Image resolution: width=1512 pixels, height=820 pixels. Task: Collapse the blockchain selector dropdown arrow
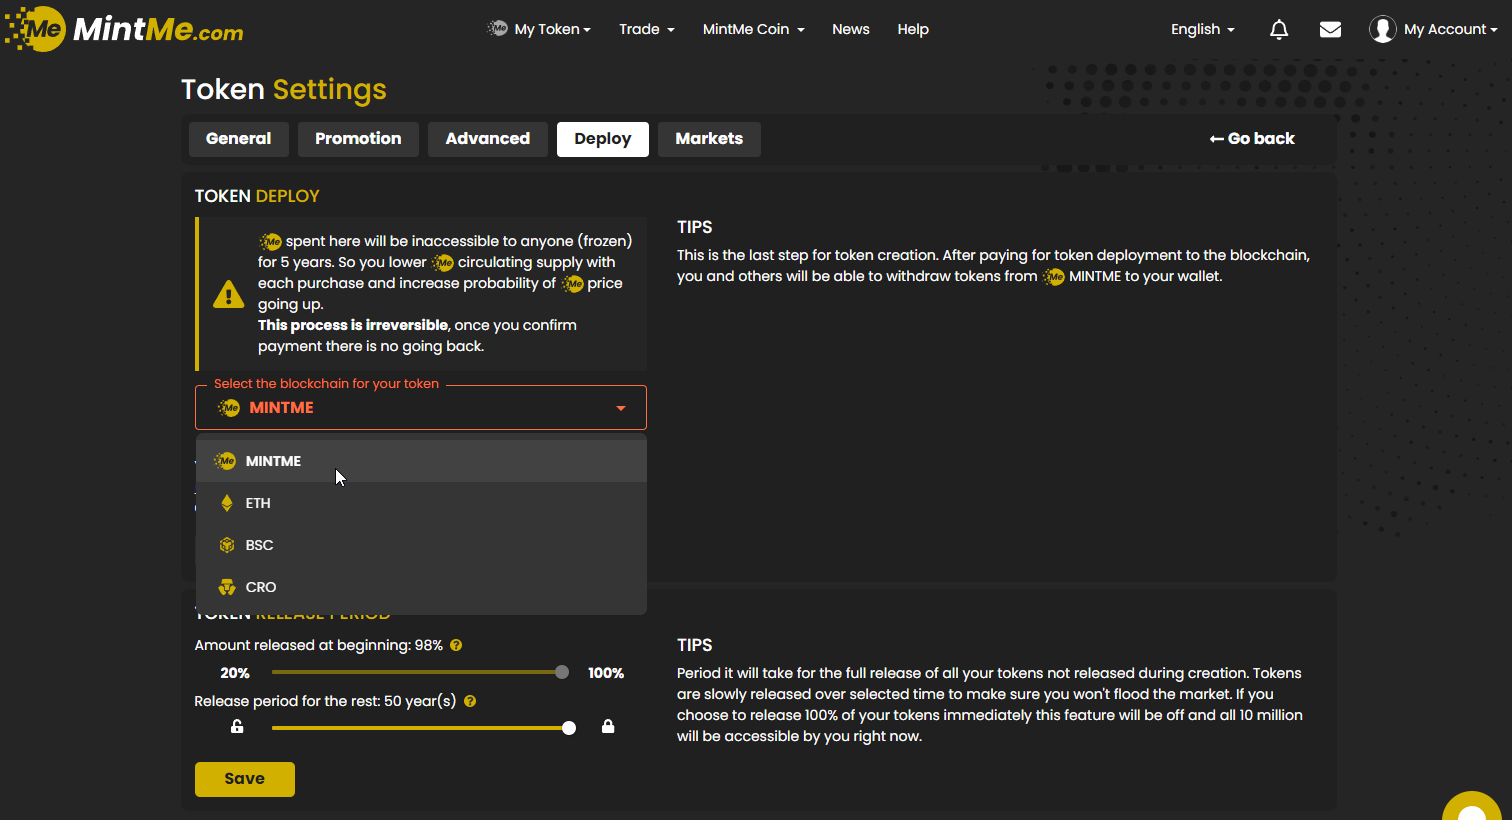tap(621, 408)
